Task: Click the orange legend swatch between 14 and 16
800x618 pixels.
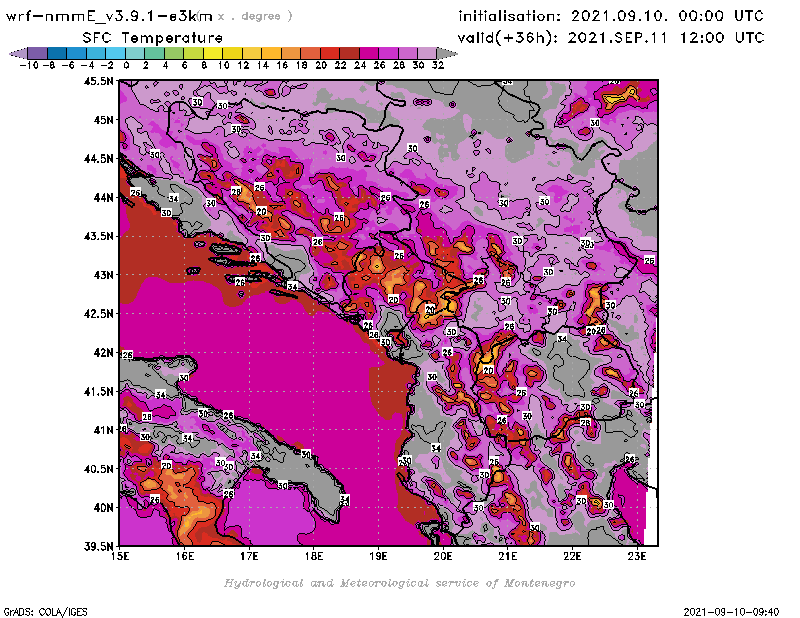Action: pos(271,53)
